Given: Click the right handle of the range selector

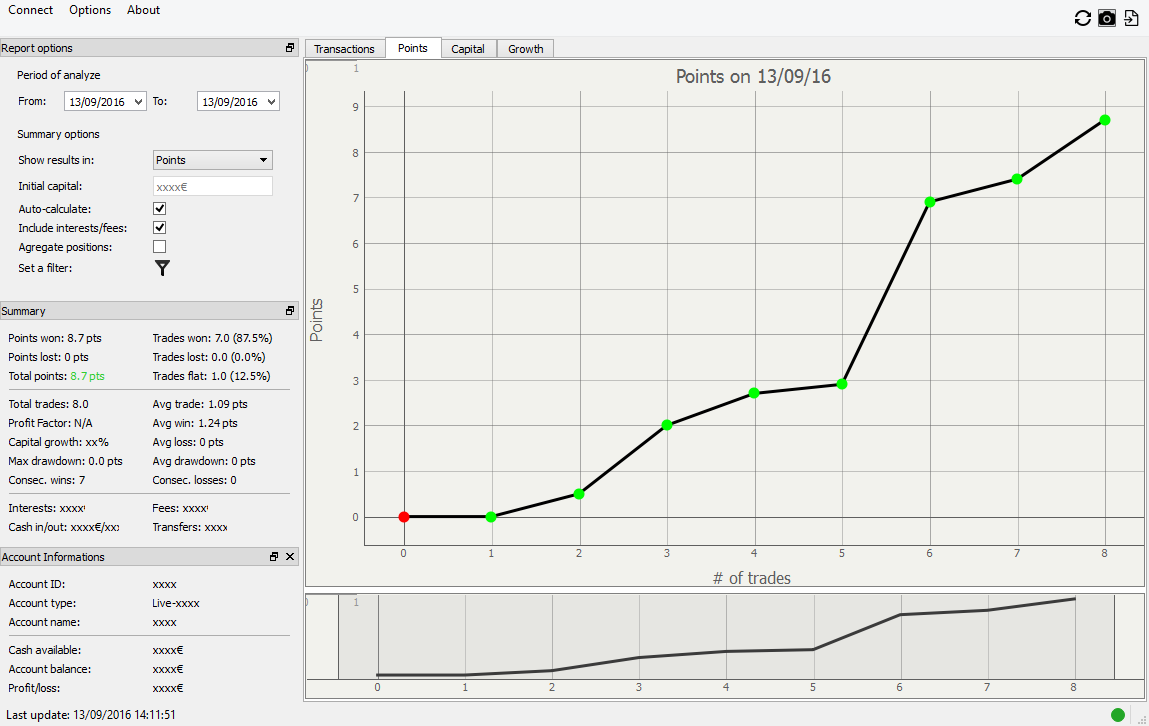Looking at the screenshot, I should (x=1115, y=637).
